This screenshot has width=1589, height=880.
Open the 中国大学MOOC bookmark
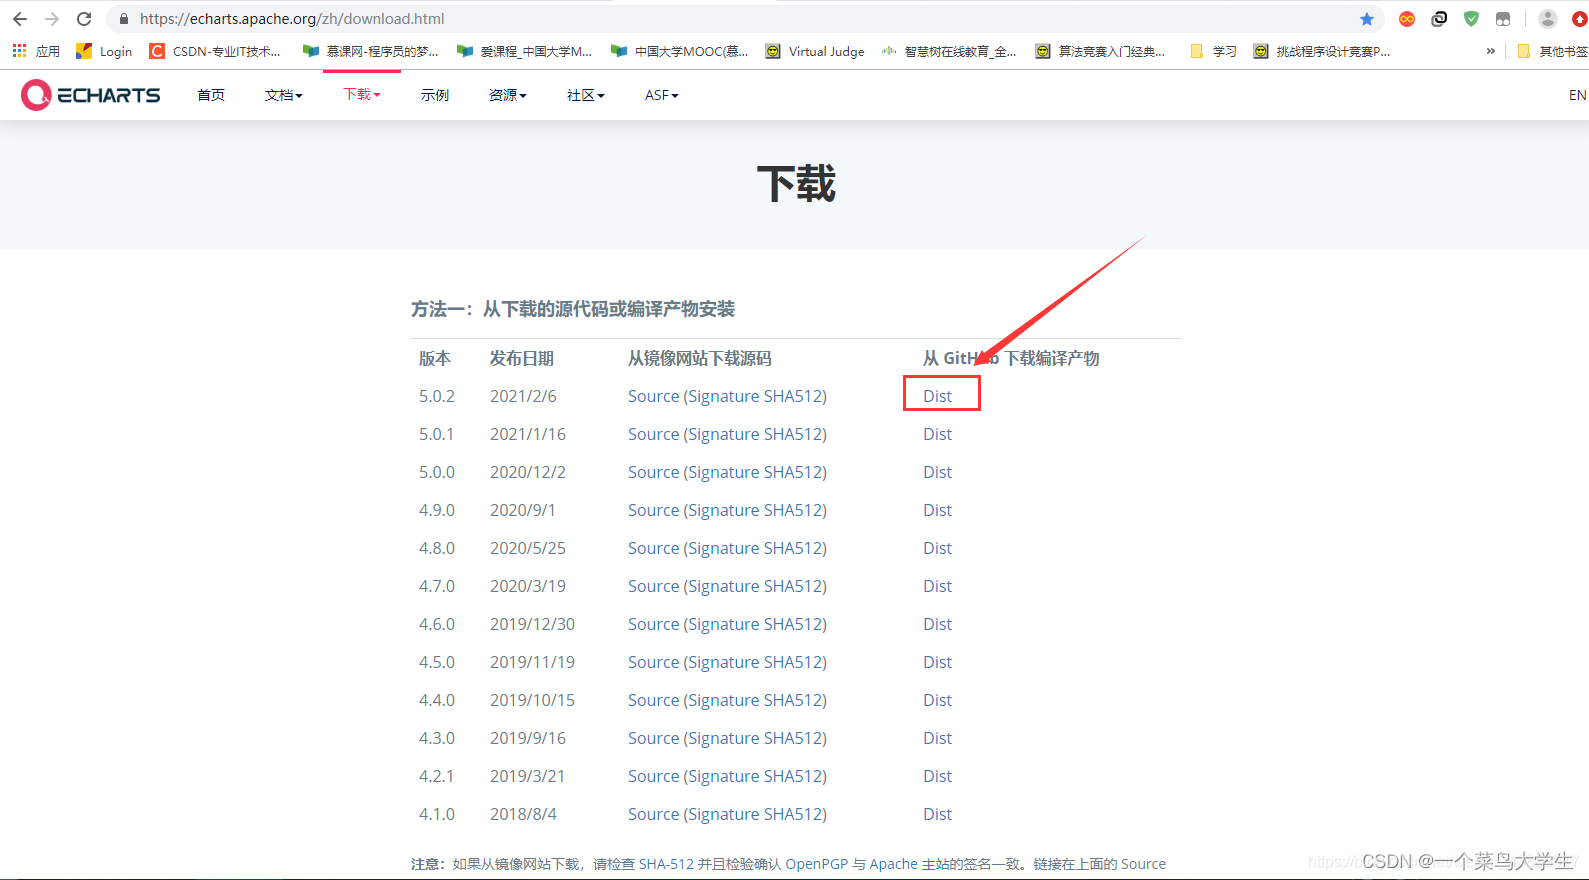tap(679, 51)
